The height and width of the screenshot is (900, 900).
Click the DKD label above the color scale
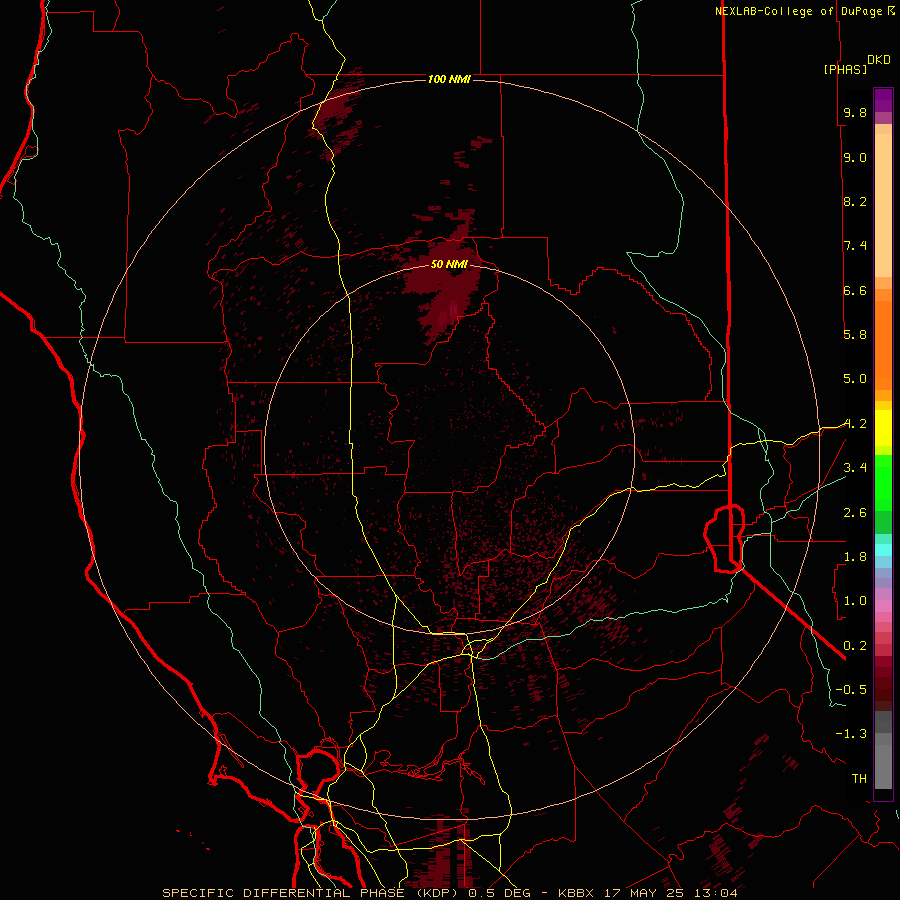pyautogui.click(x=879, y=60)
